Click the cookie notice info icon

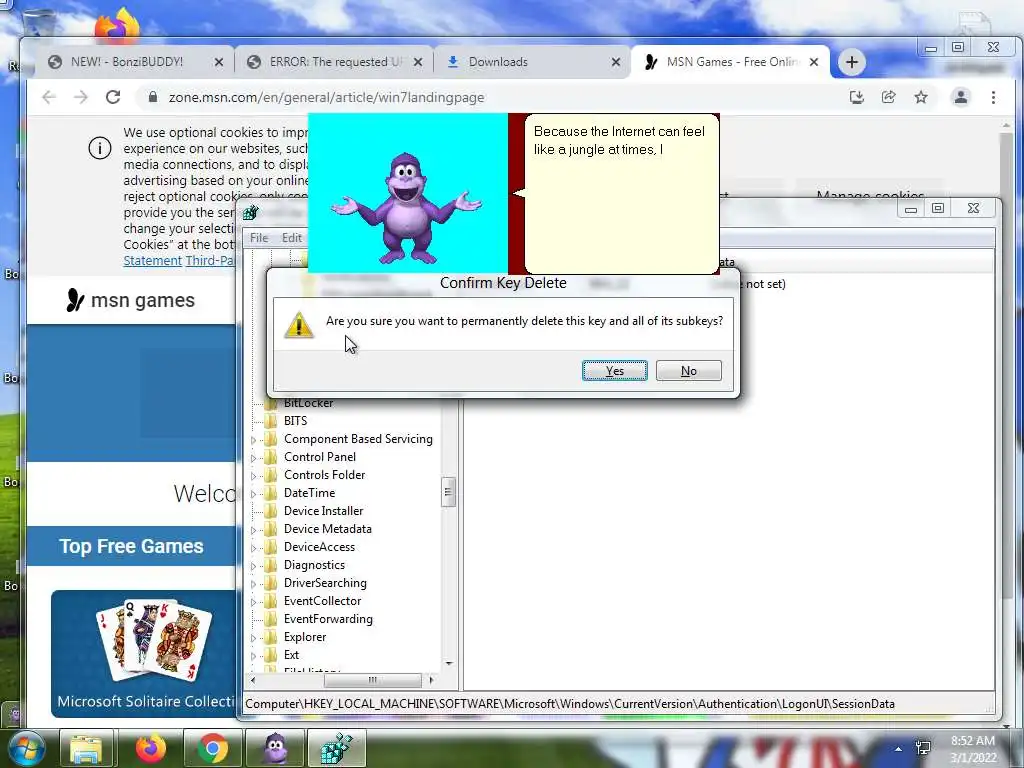[x=100, y=148]
